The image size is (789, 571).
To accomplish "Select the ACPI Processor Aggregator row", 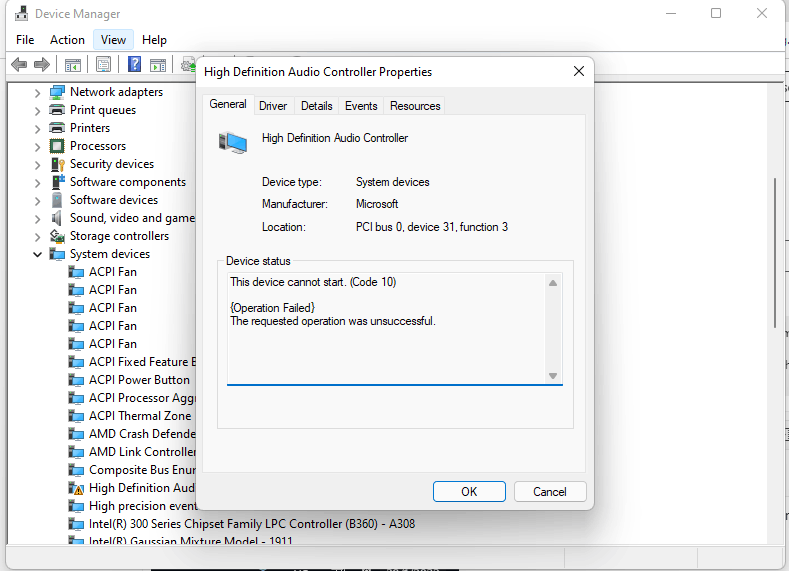I will coord(142,398).
